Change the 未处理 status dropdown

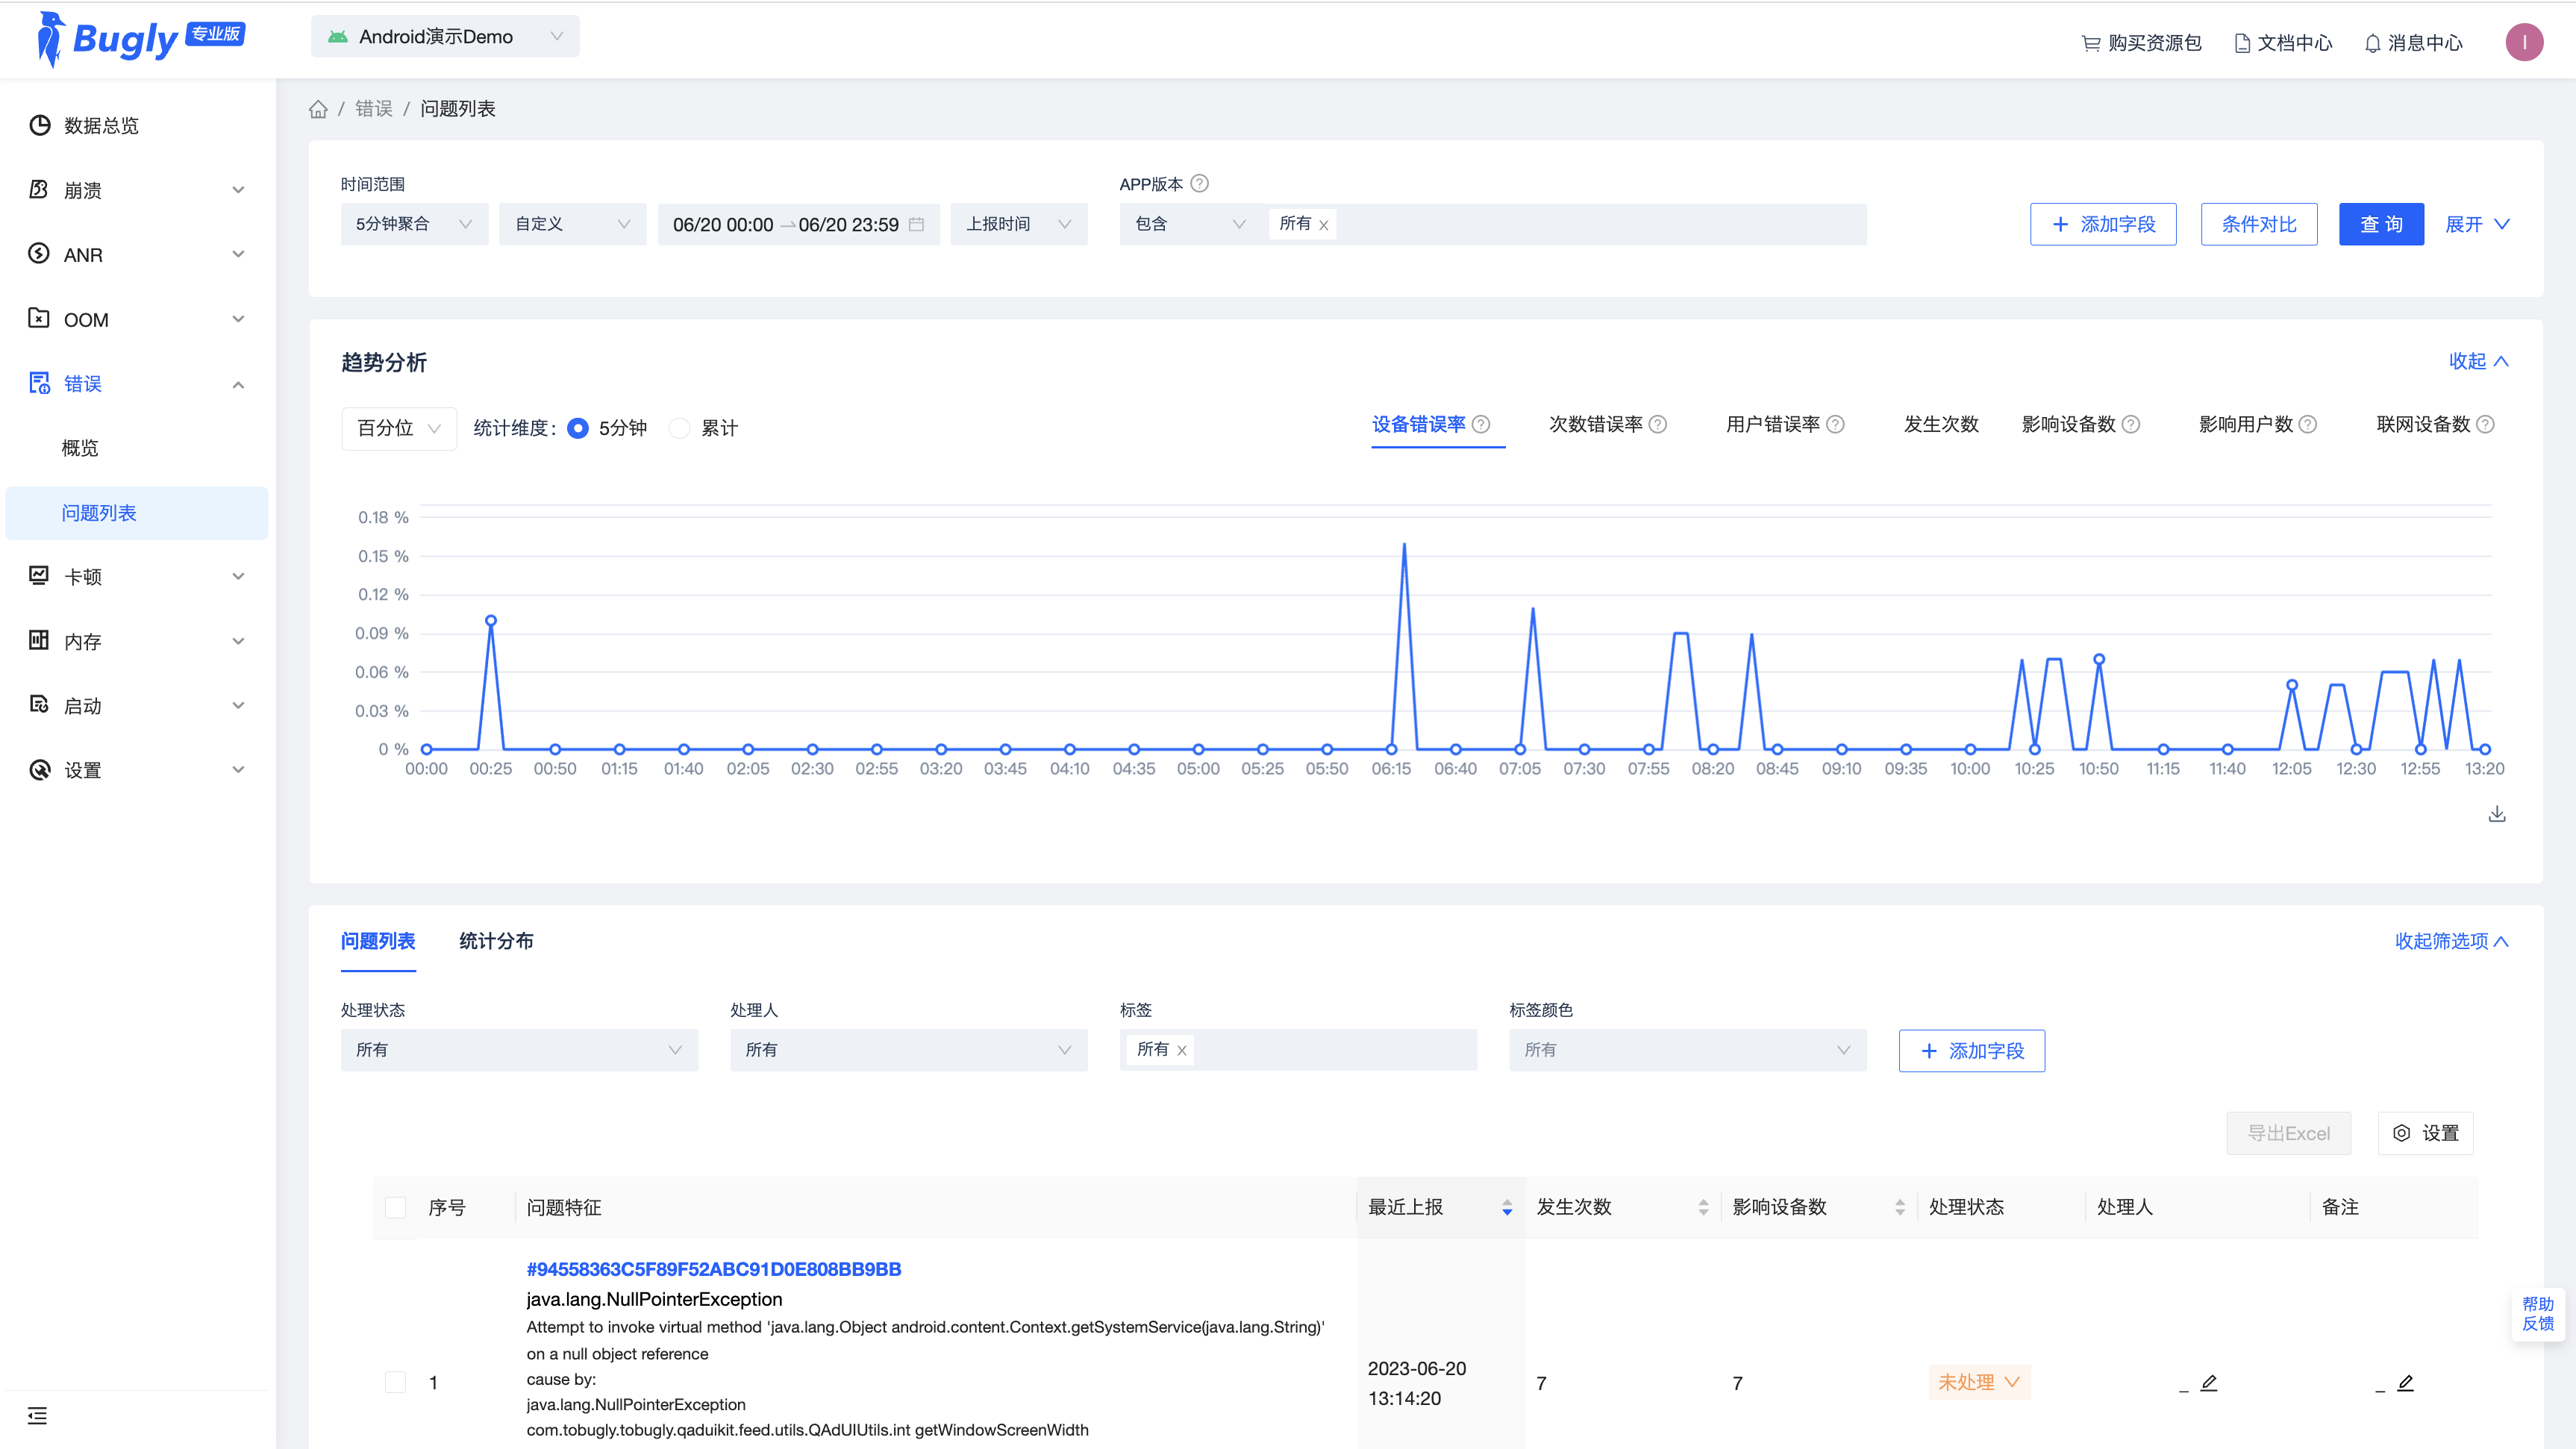[x=1979, y=1382]
